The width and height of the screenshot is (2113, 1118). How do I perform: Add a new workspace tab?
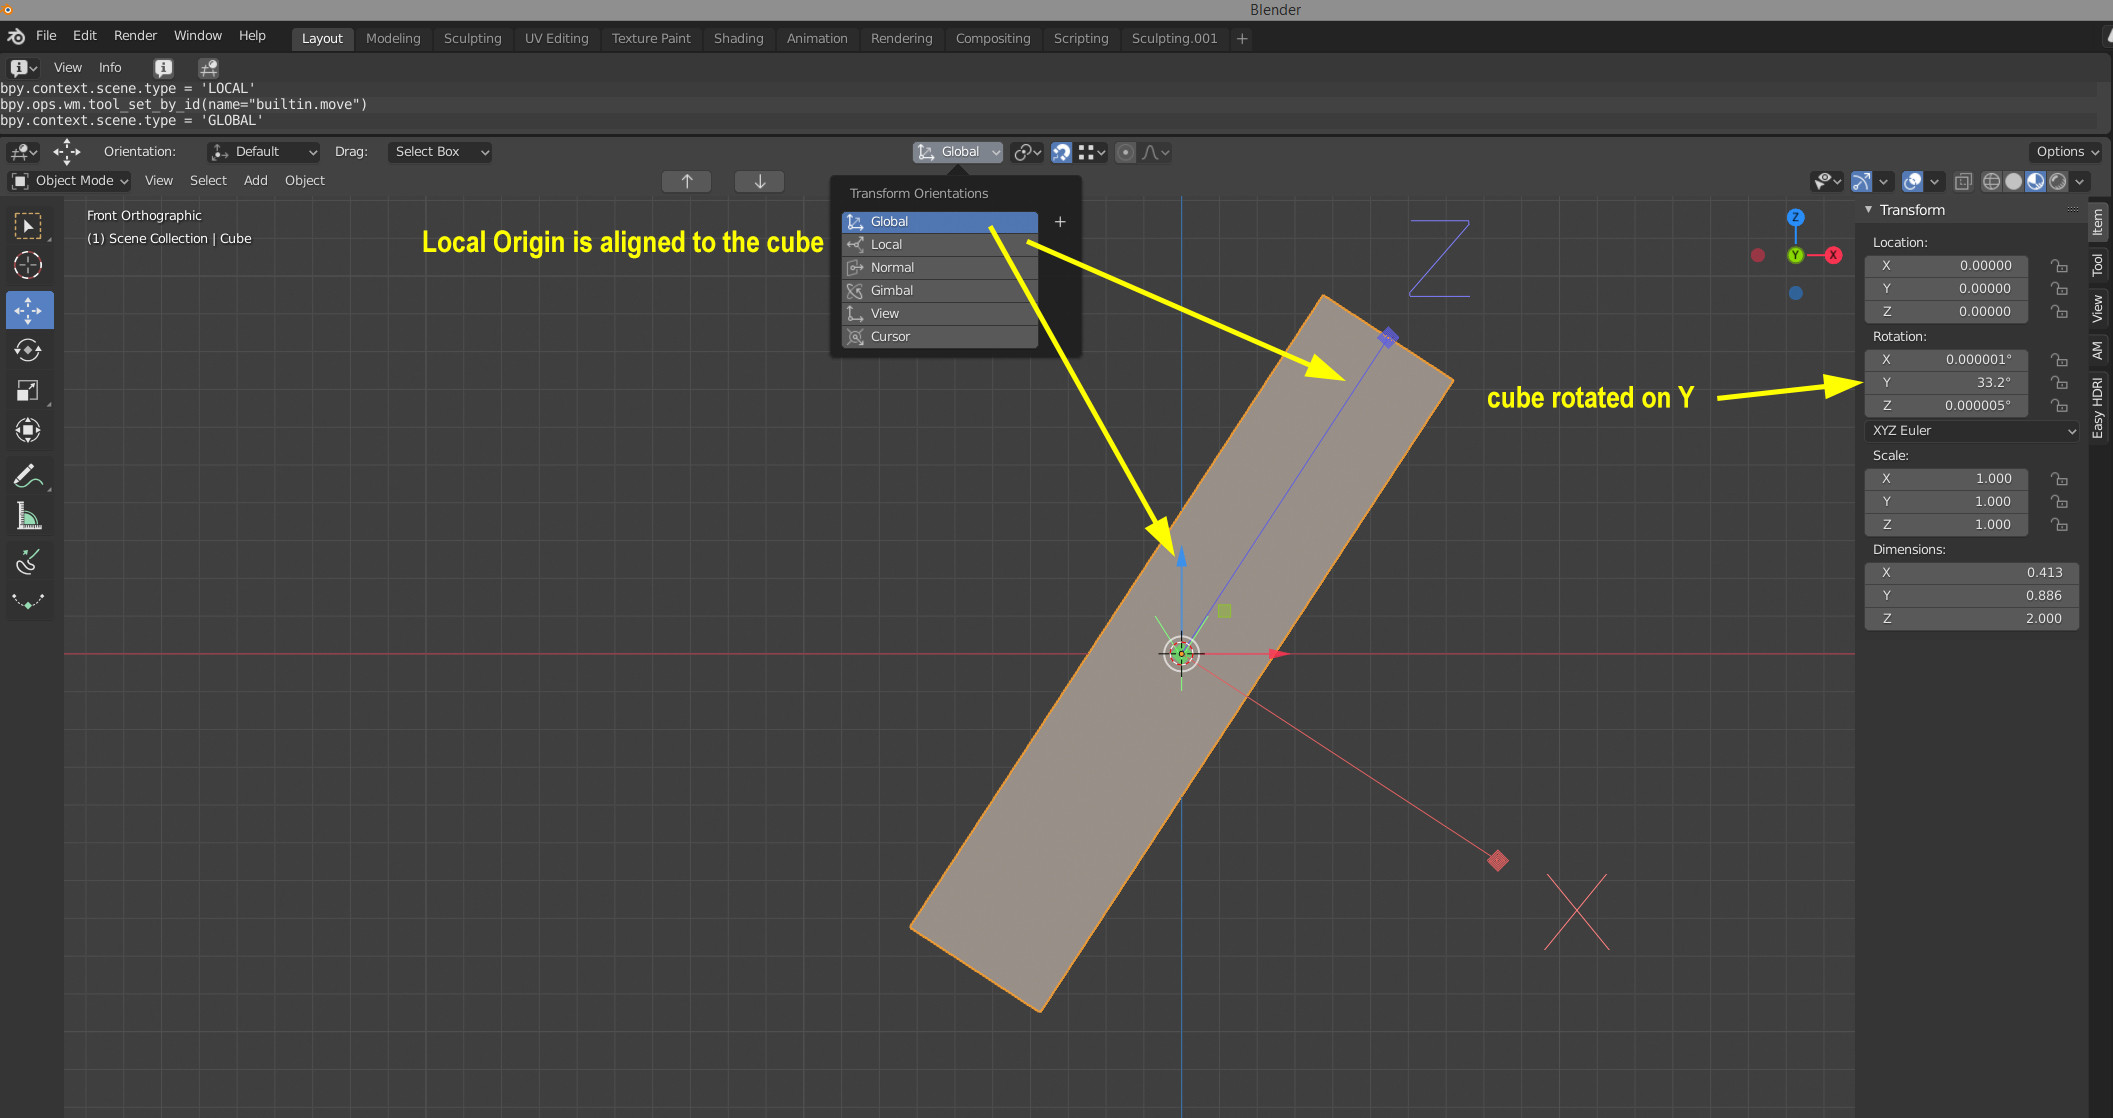pos(1242,38)
